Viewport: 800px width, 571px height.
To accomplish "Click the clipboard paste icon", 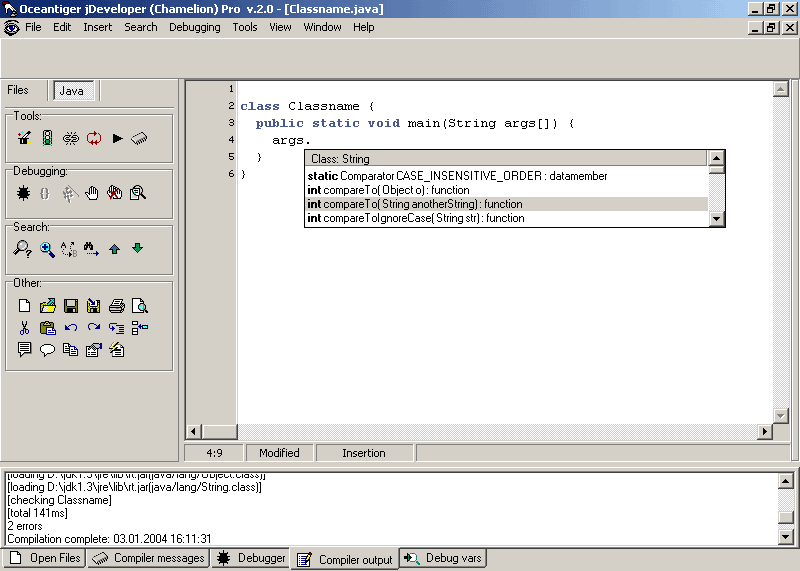I will pos(48,328).
